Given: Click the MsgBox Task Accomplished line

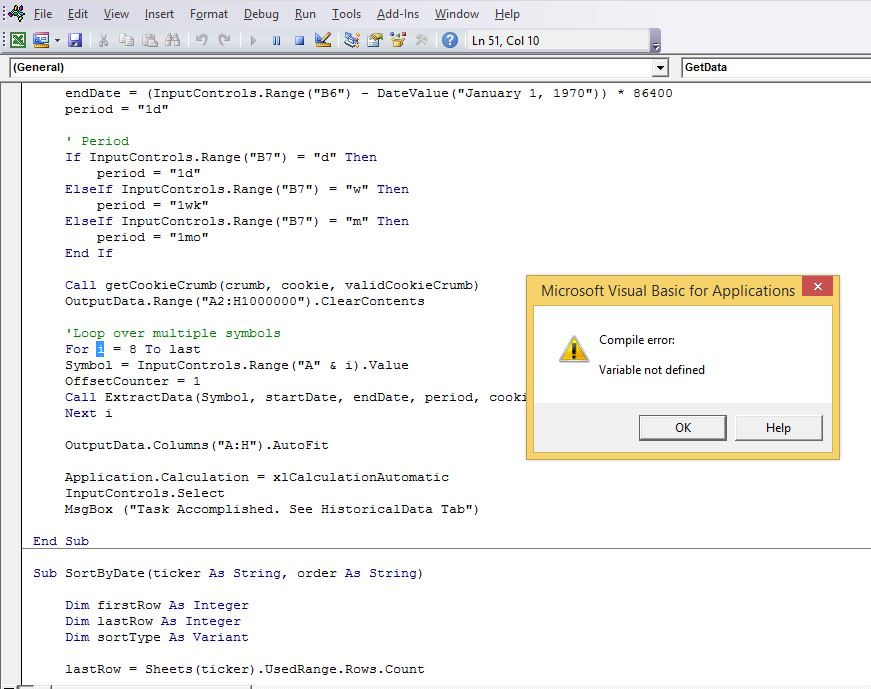Looking at the screenshot, I should point(272,509).
